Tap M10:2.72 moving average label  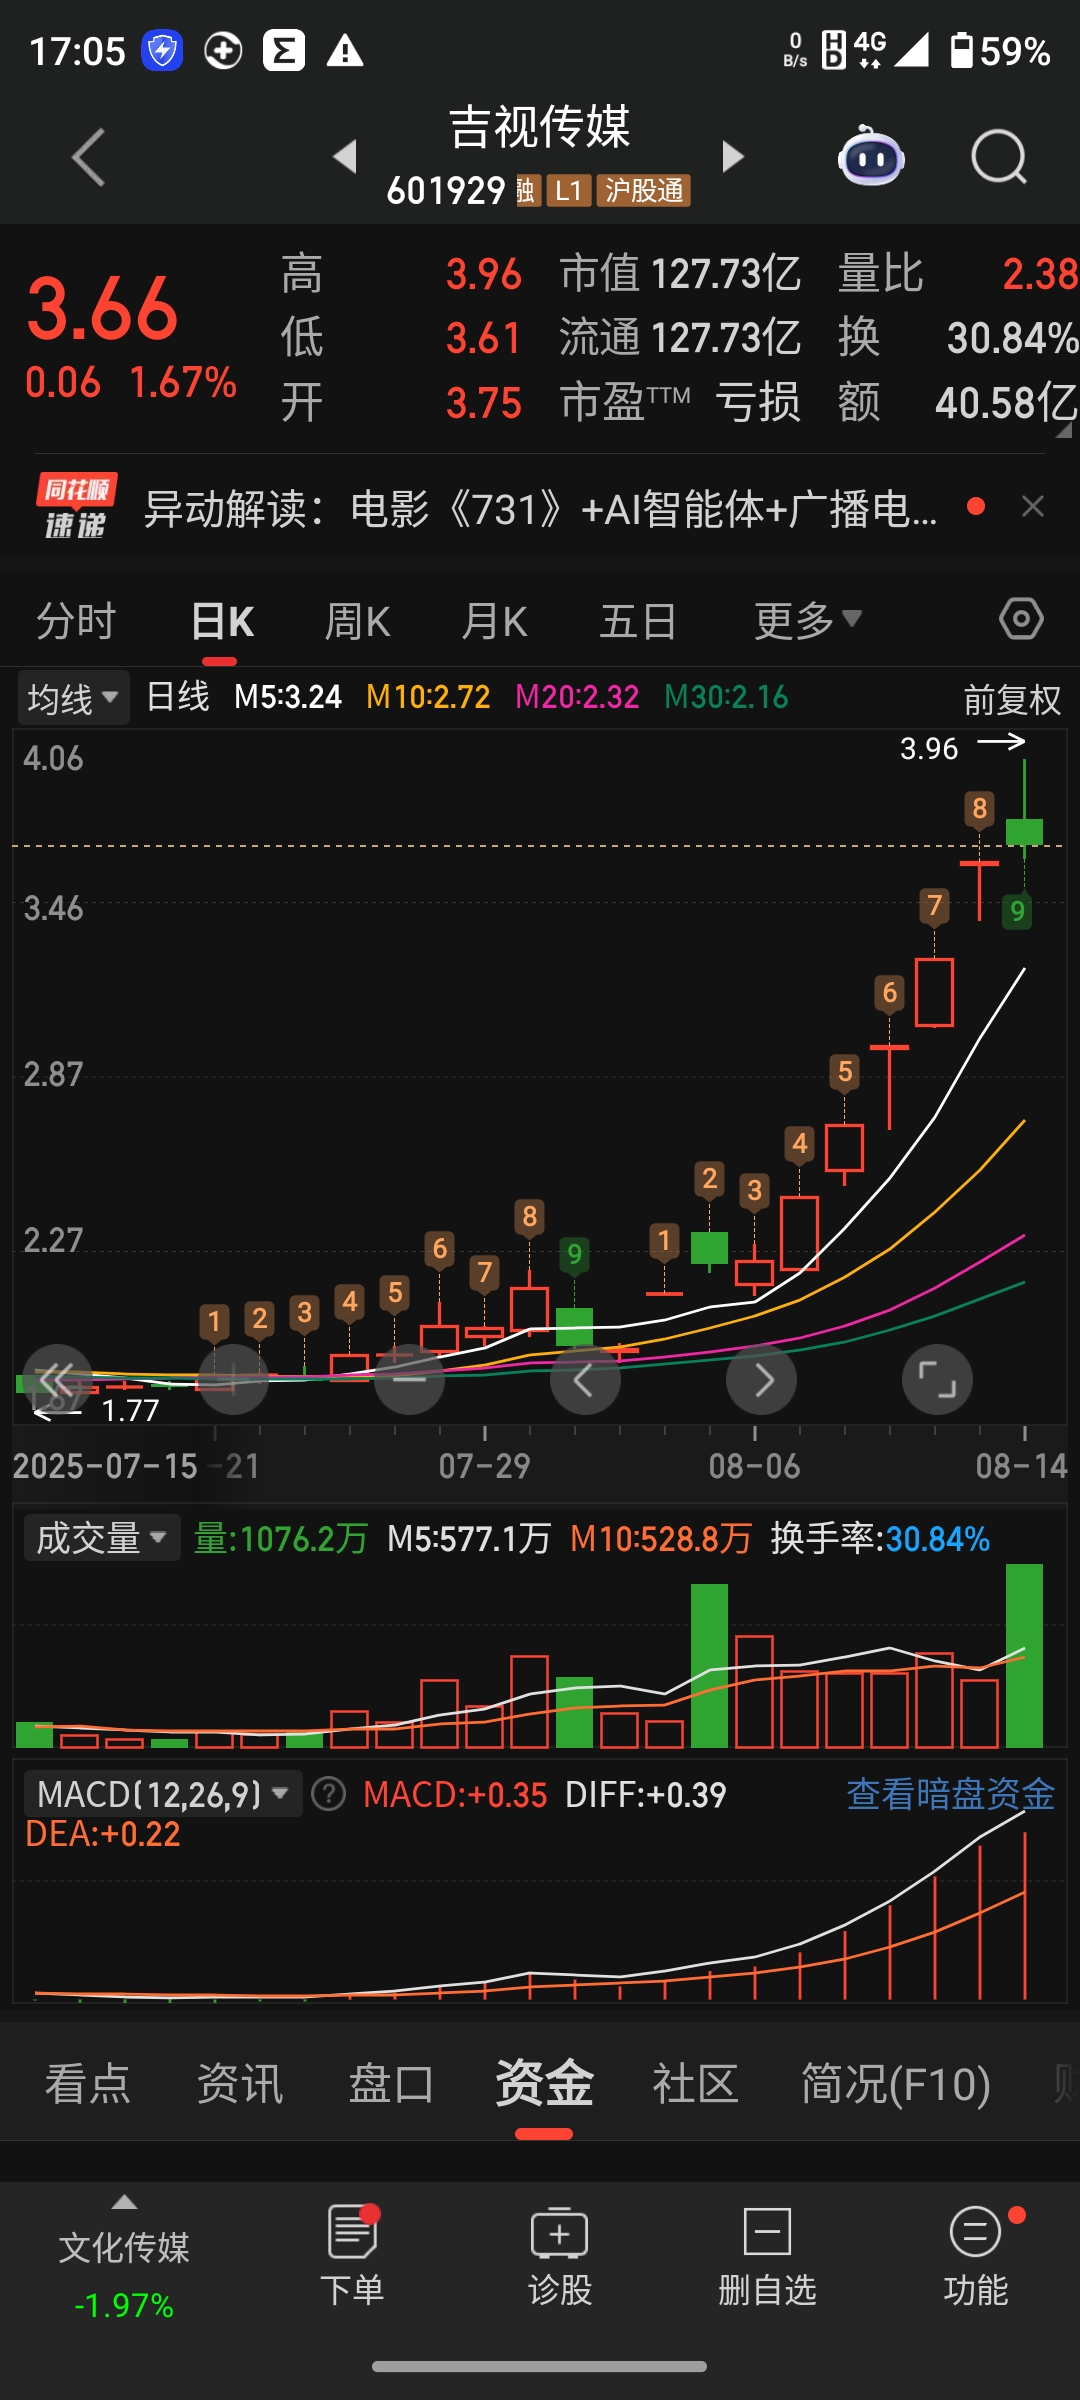point(428,697)
